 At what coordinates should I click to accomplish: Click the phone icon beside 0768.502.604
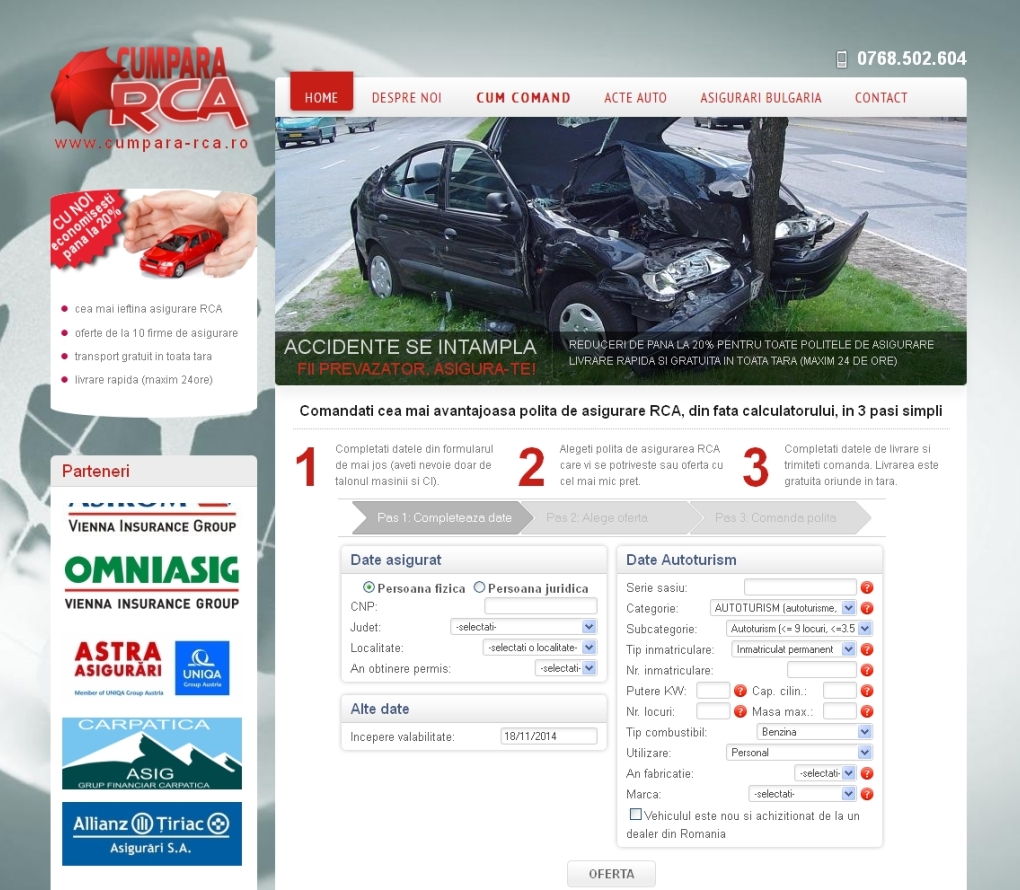[842, 59]
